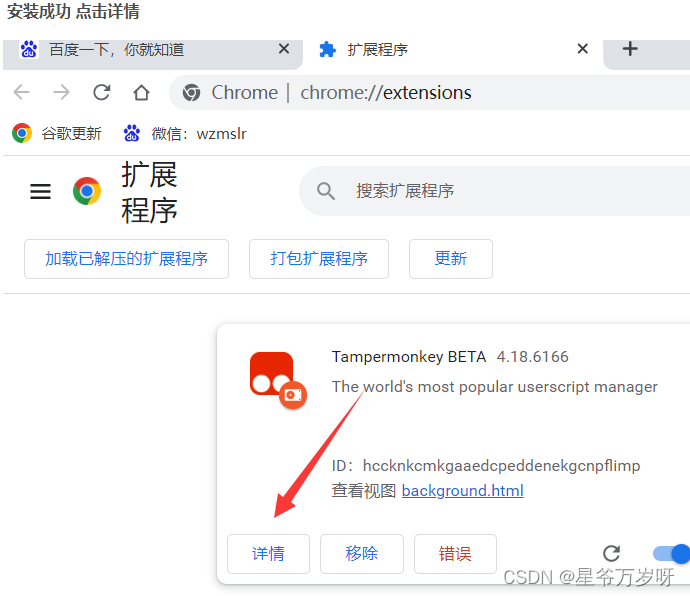Screen dimensions: 690x596
Task: Click the chrome://extensions address bar
Action: (431, 93)
